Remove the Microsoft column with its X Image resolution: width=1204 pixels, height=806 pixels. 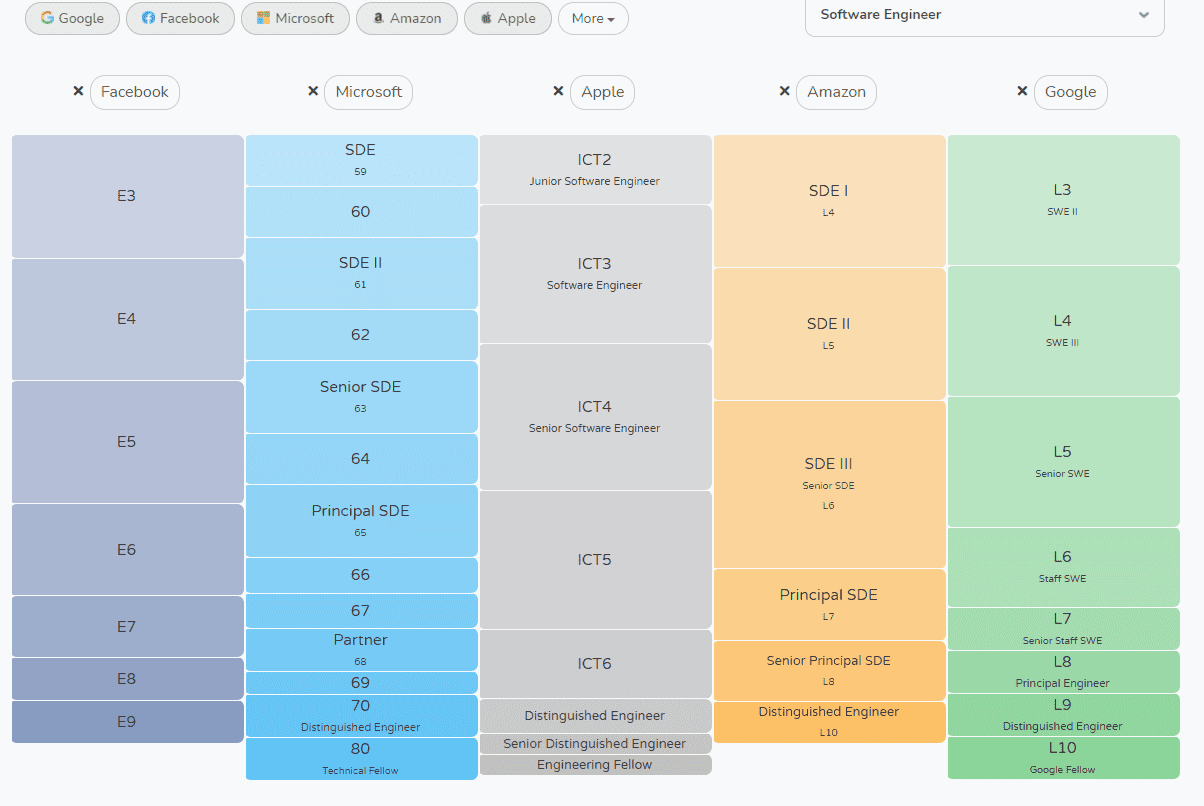point(312,90)
